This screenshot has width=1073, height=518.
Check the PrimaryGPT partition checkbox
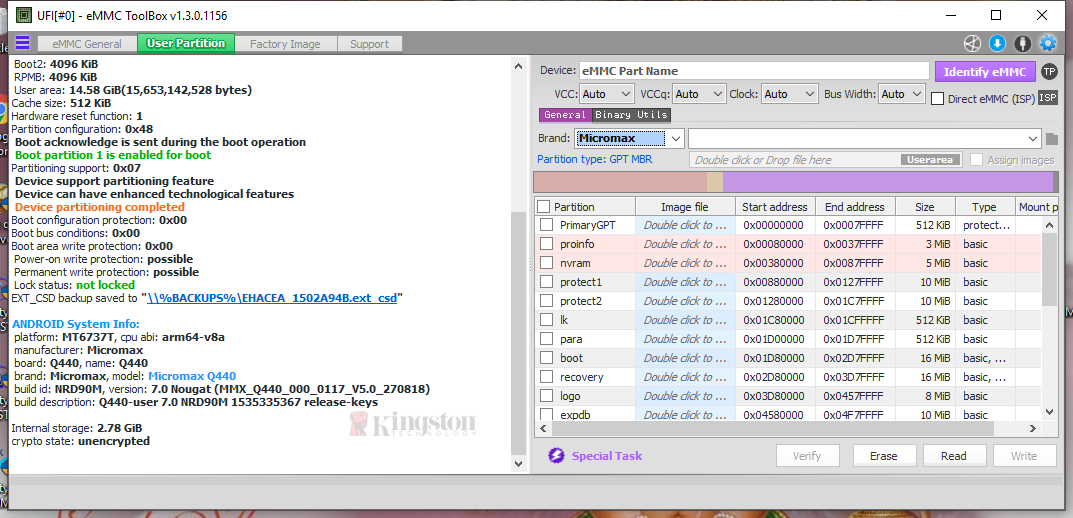coord(546,224)
